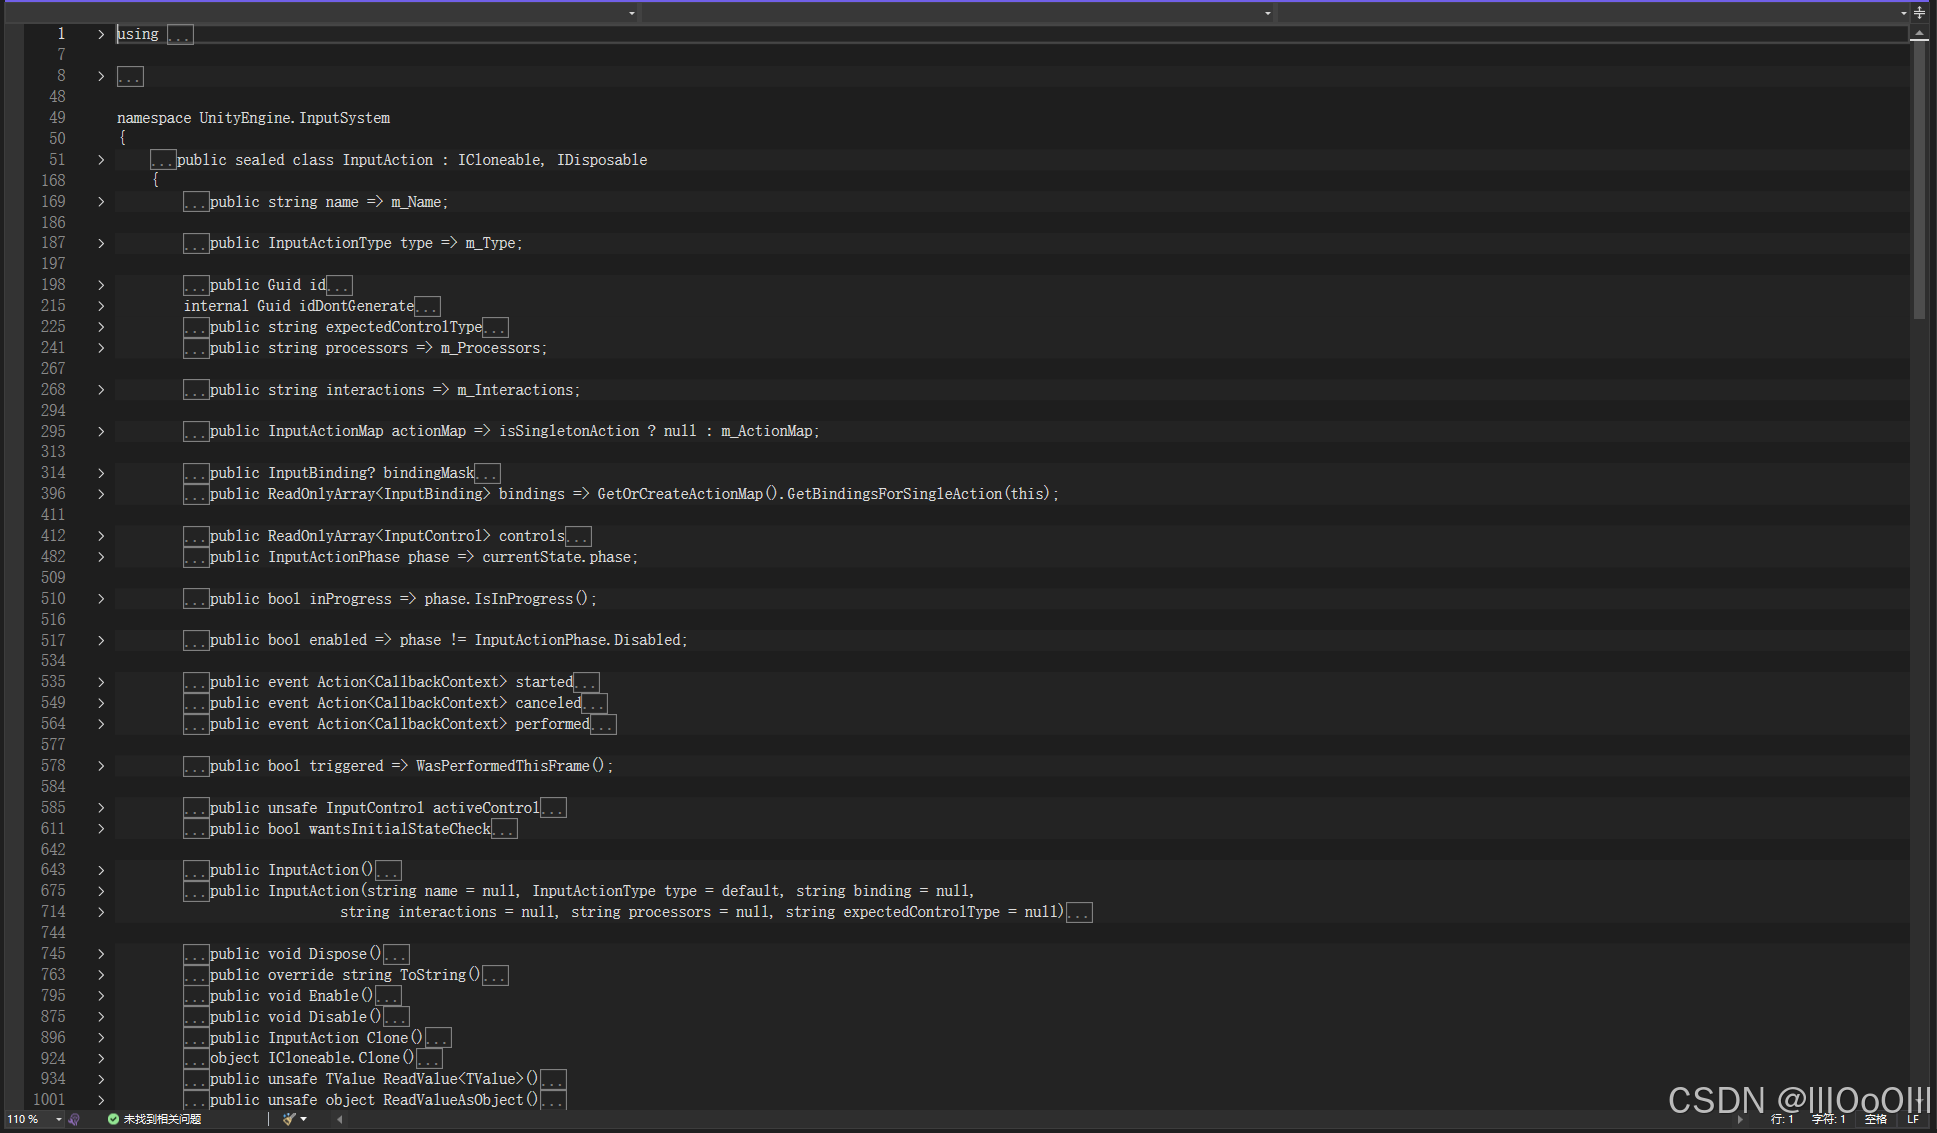Open the 110 % zoom level dropdown
1937x1133 pixels.
(59, 1119)
